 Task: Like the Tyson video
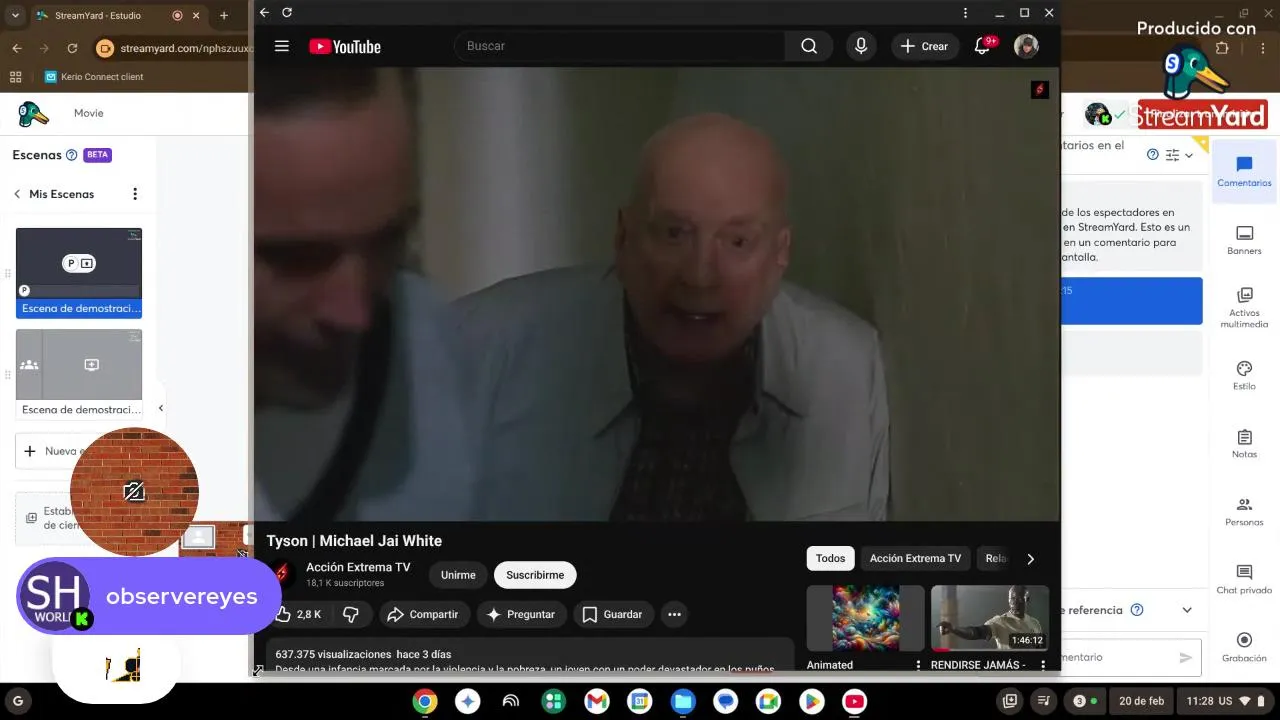click(298, 614)
